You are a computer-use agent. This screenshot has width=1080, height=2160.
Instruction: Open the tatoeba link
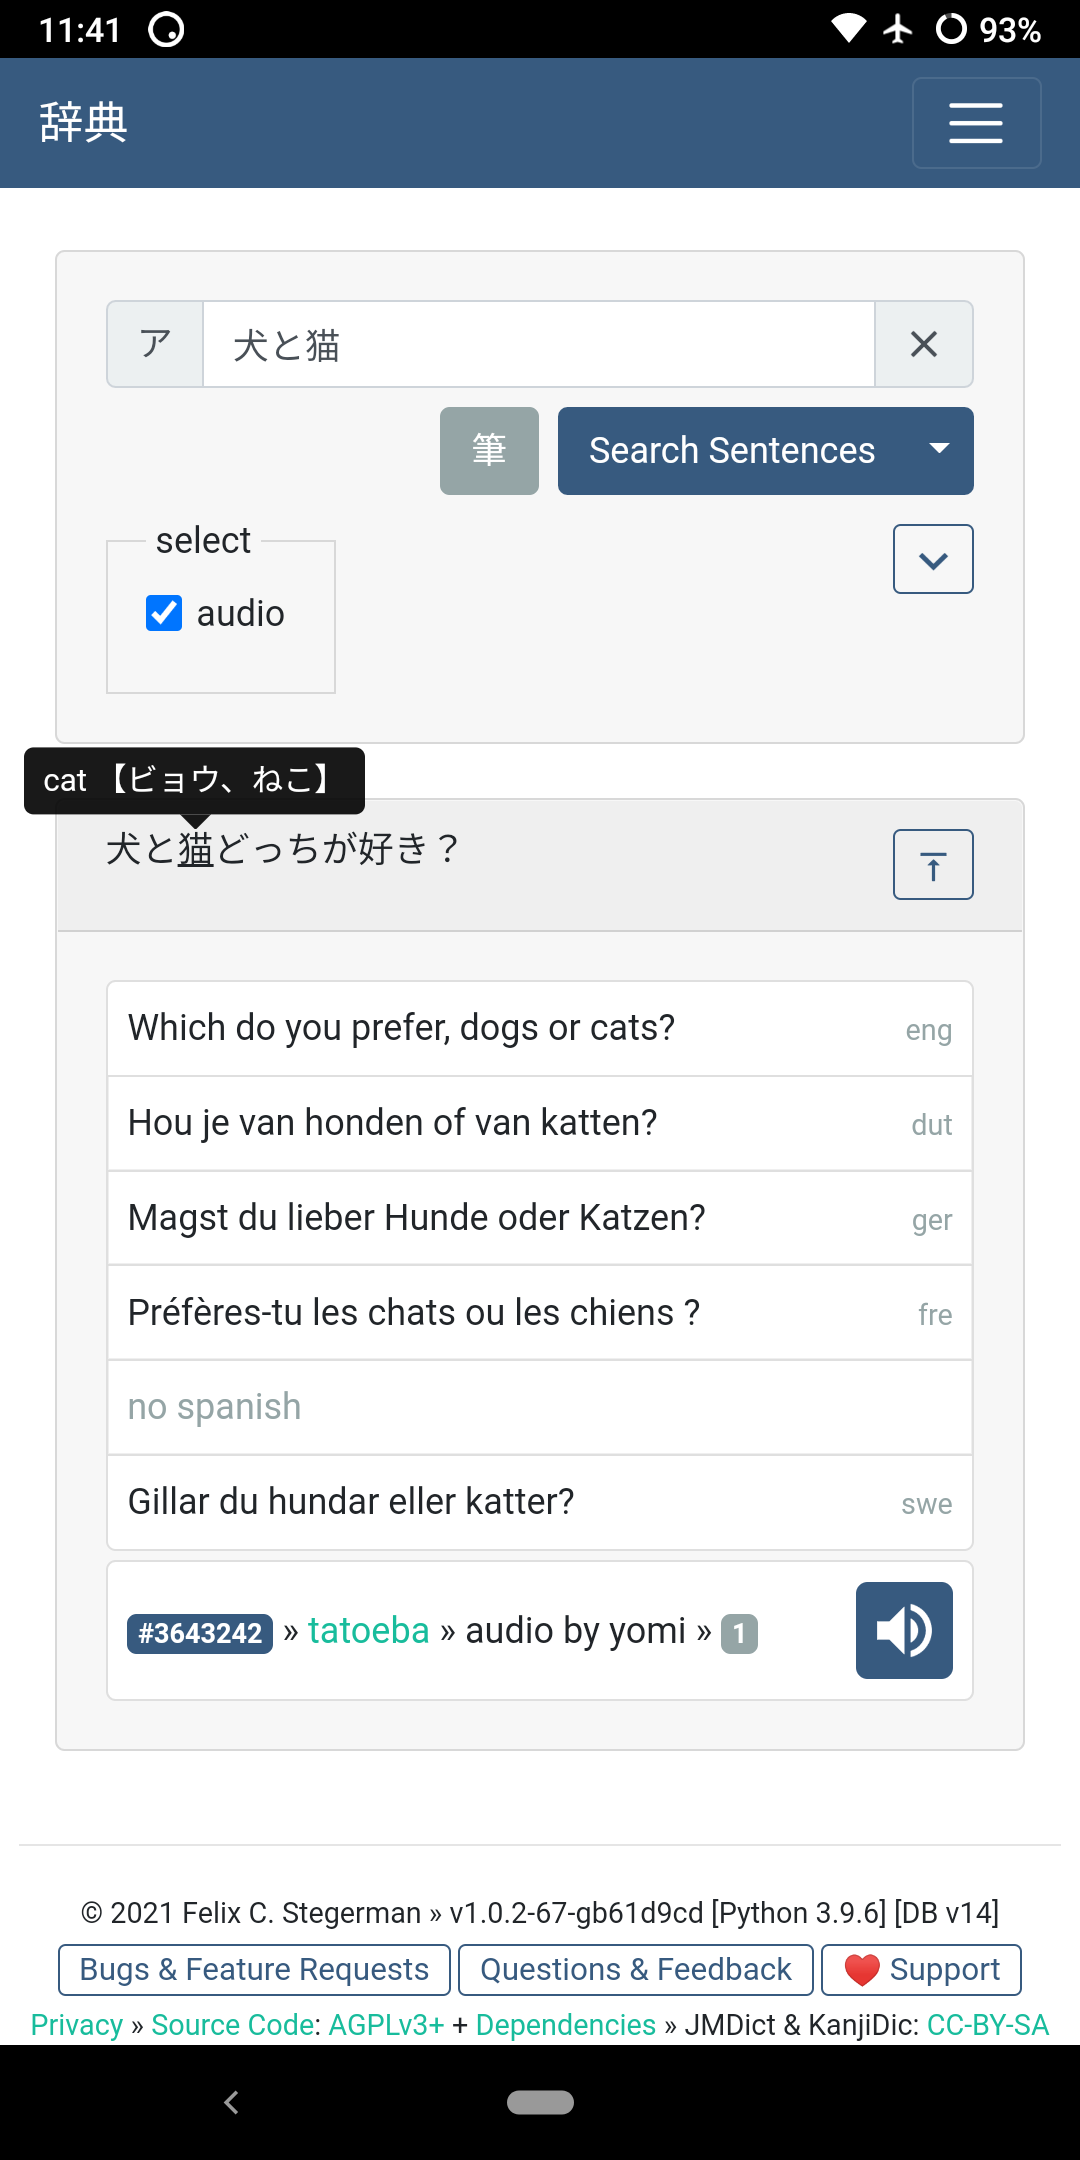pyautogui.click(x=368, y=1631)
